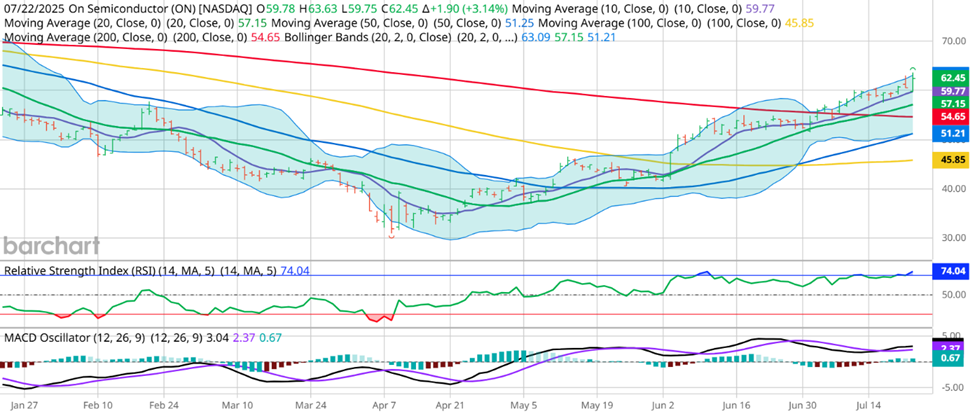Click the Mar 10 date label
This screenshot has height=416, width=975.
pyautogui.click(x=240, y=404)
